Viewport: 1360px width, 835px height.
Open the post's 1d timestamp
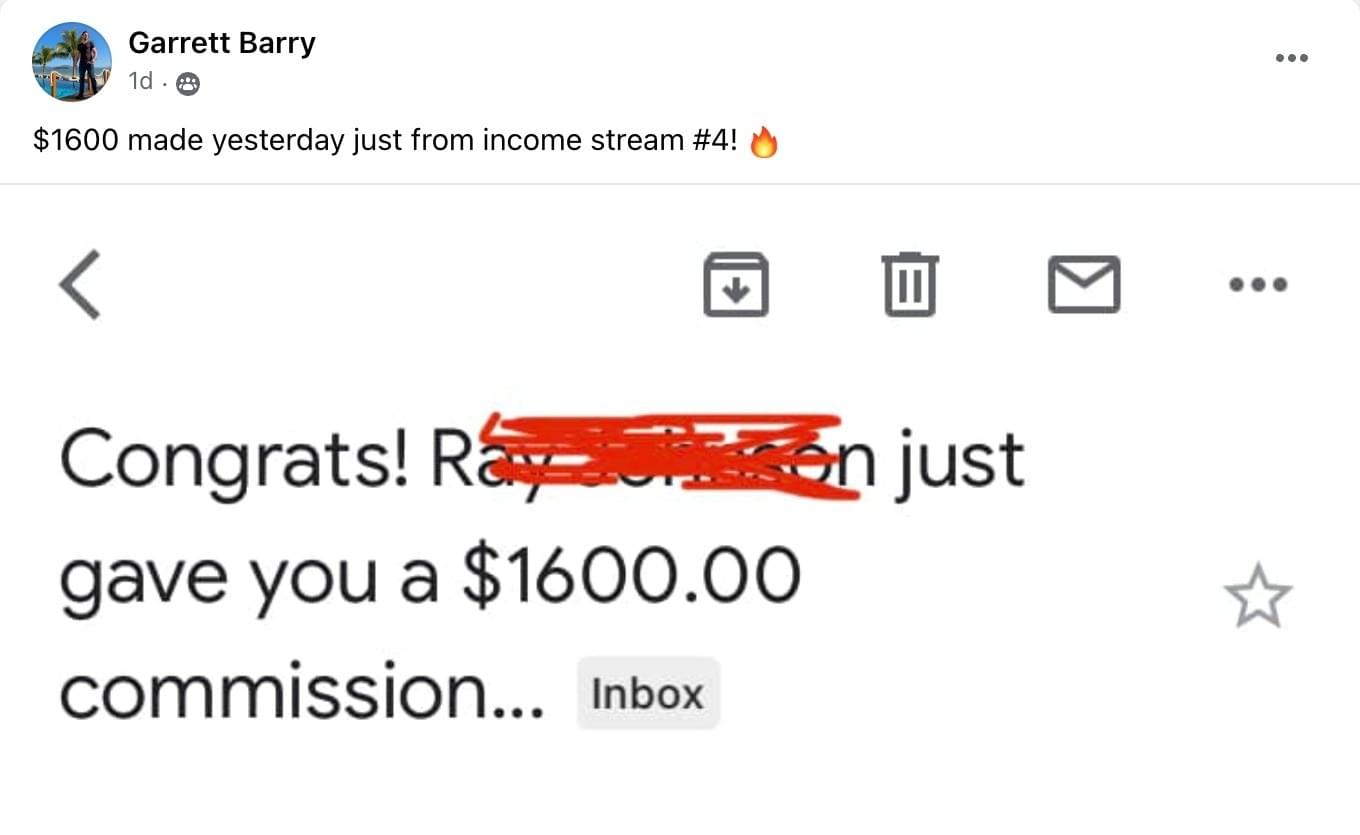point(141,82)
